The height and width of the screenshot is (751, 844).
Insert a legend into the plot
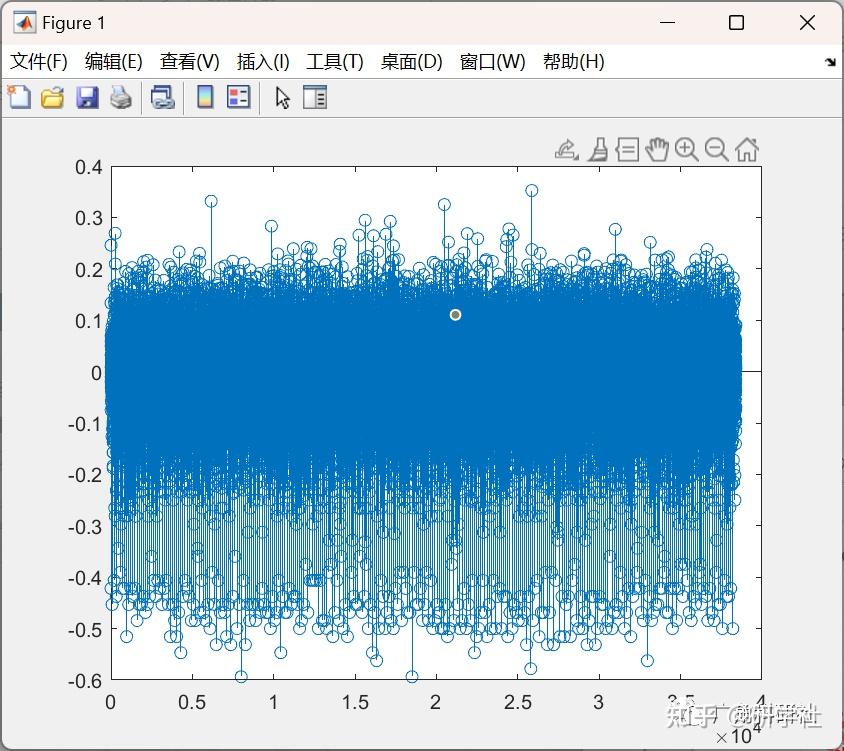[239, 97]
